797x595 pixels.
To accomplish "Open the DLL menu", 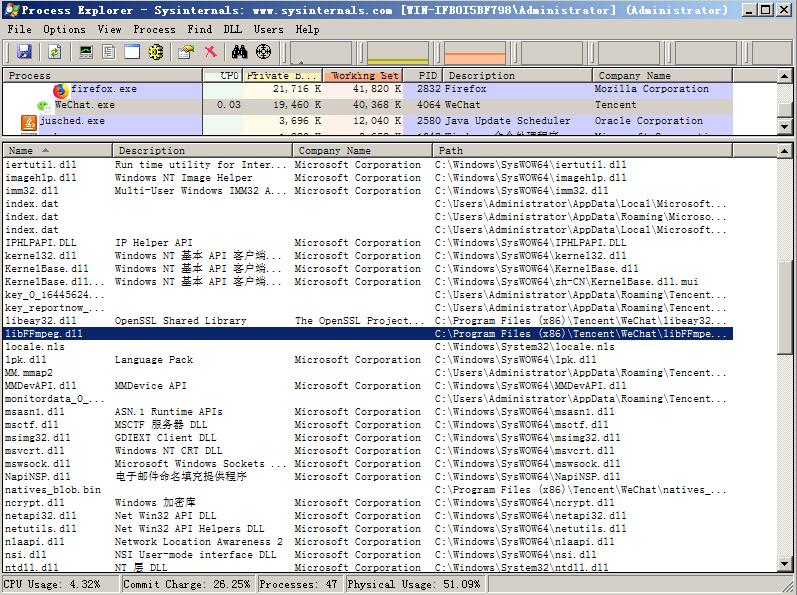I will point(232,29).
